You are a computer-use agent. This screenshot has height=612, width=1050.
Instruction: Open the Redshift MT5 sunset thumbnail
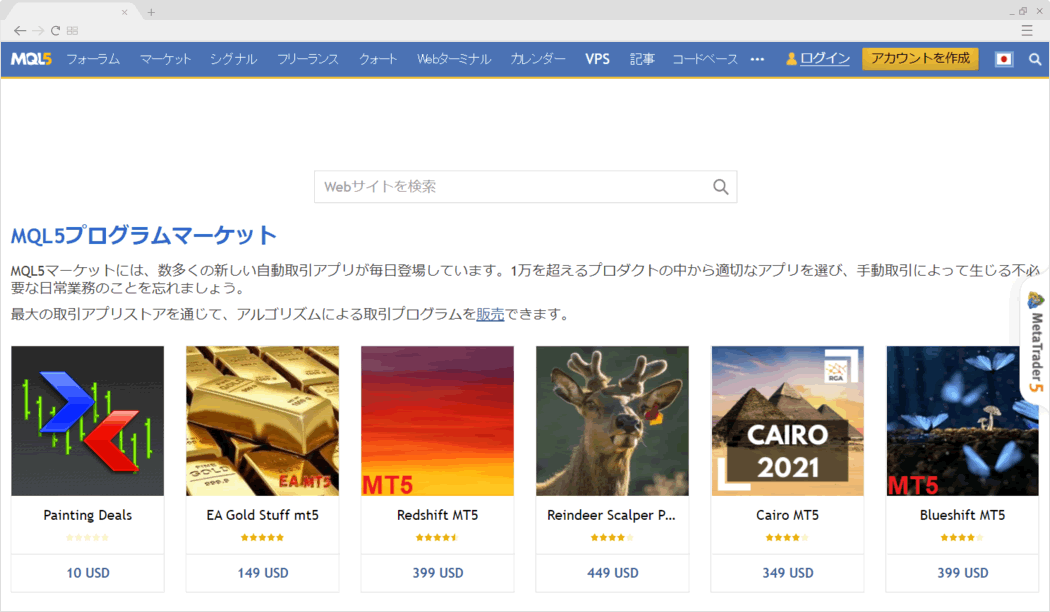pos(437,421)
